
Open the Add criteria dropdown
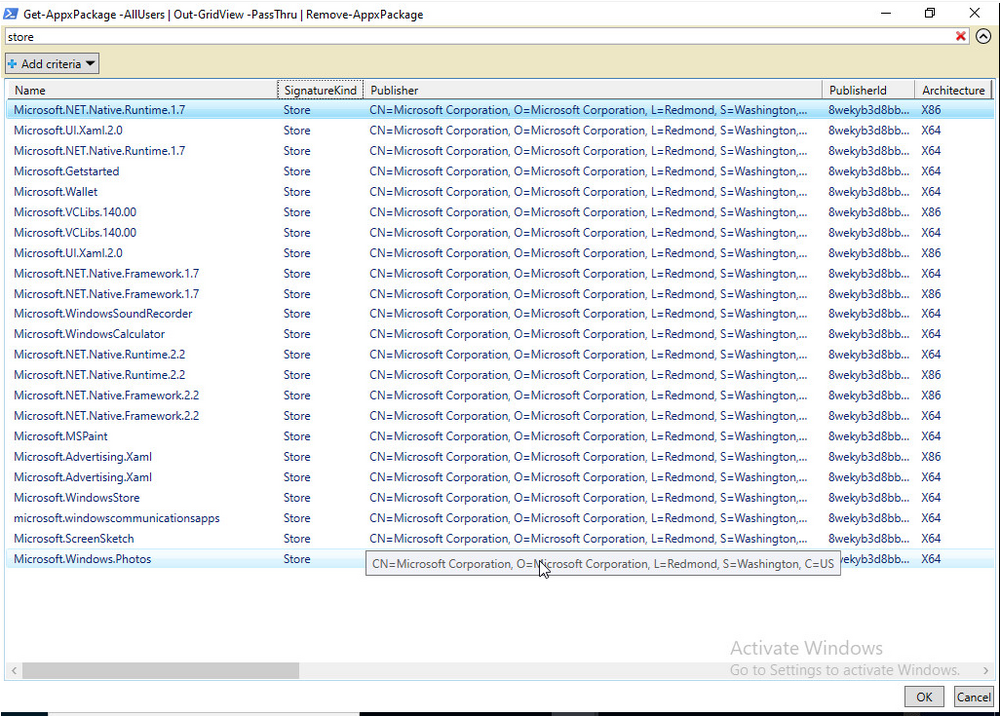coord(52,64)
